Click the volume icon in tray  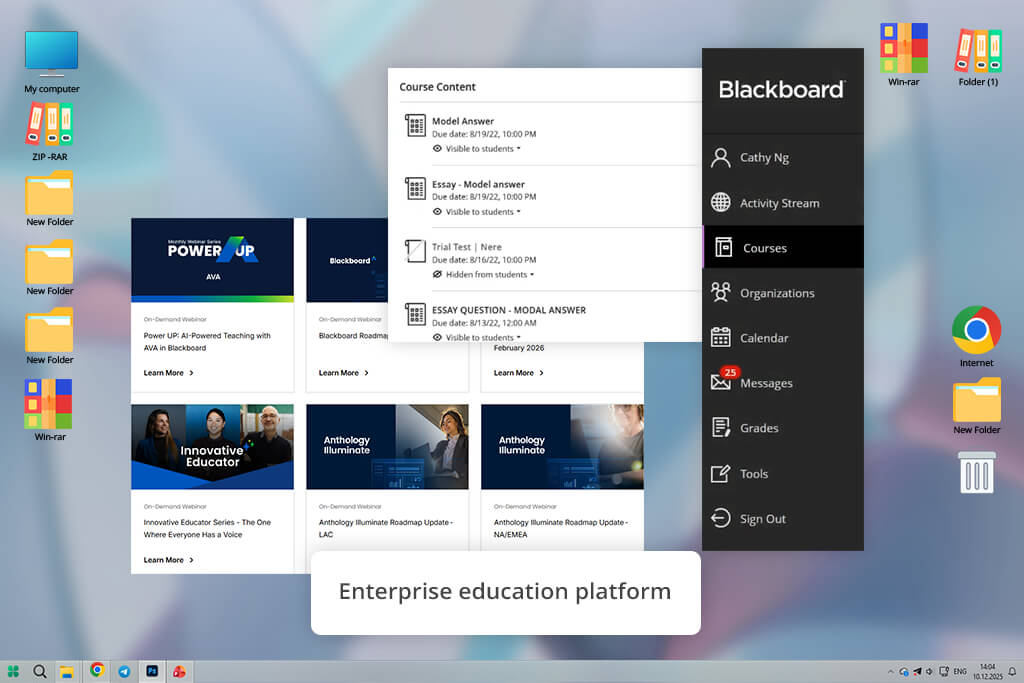click(929, 671)
